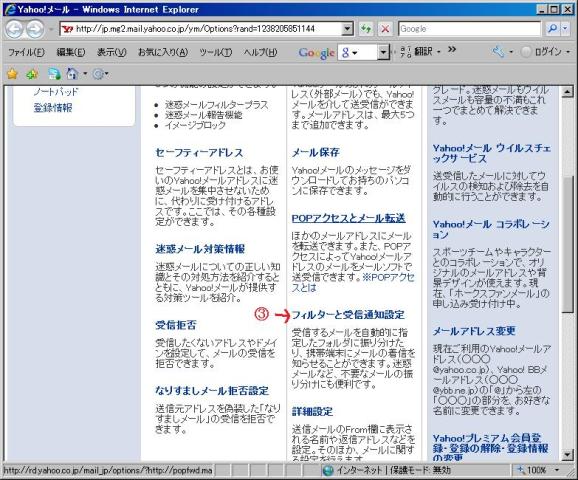Image resolution: width=578 pixels, height=480 pixels.
Task: Open the 表示(V) menu
Action: (x=111, y=52)
